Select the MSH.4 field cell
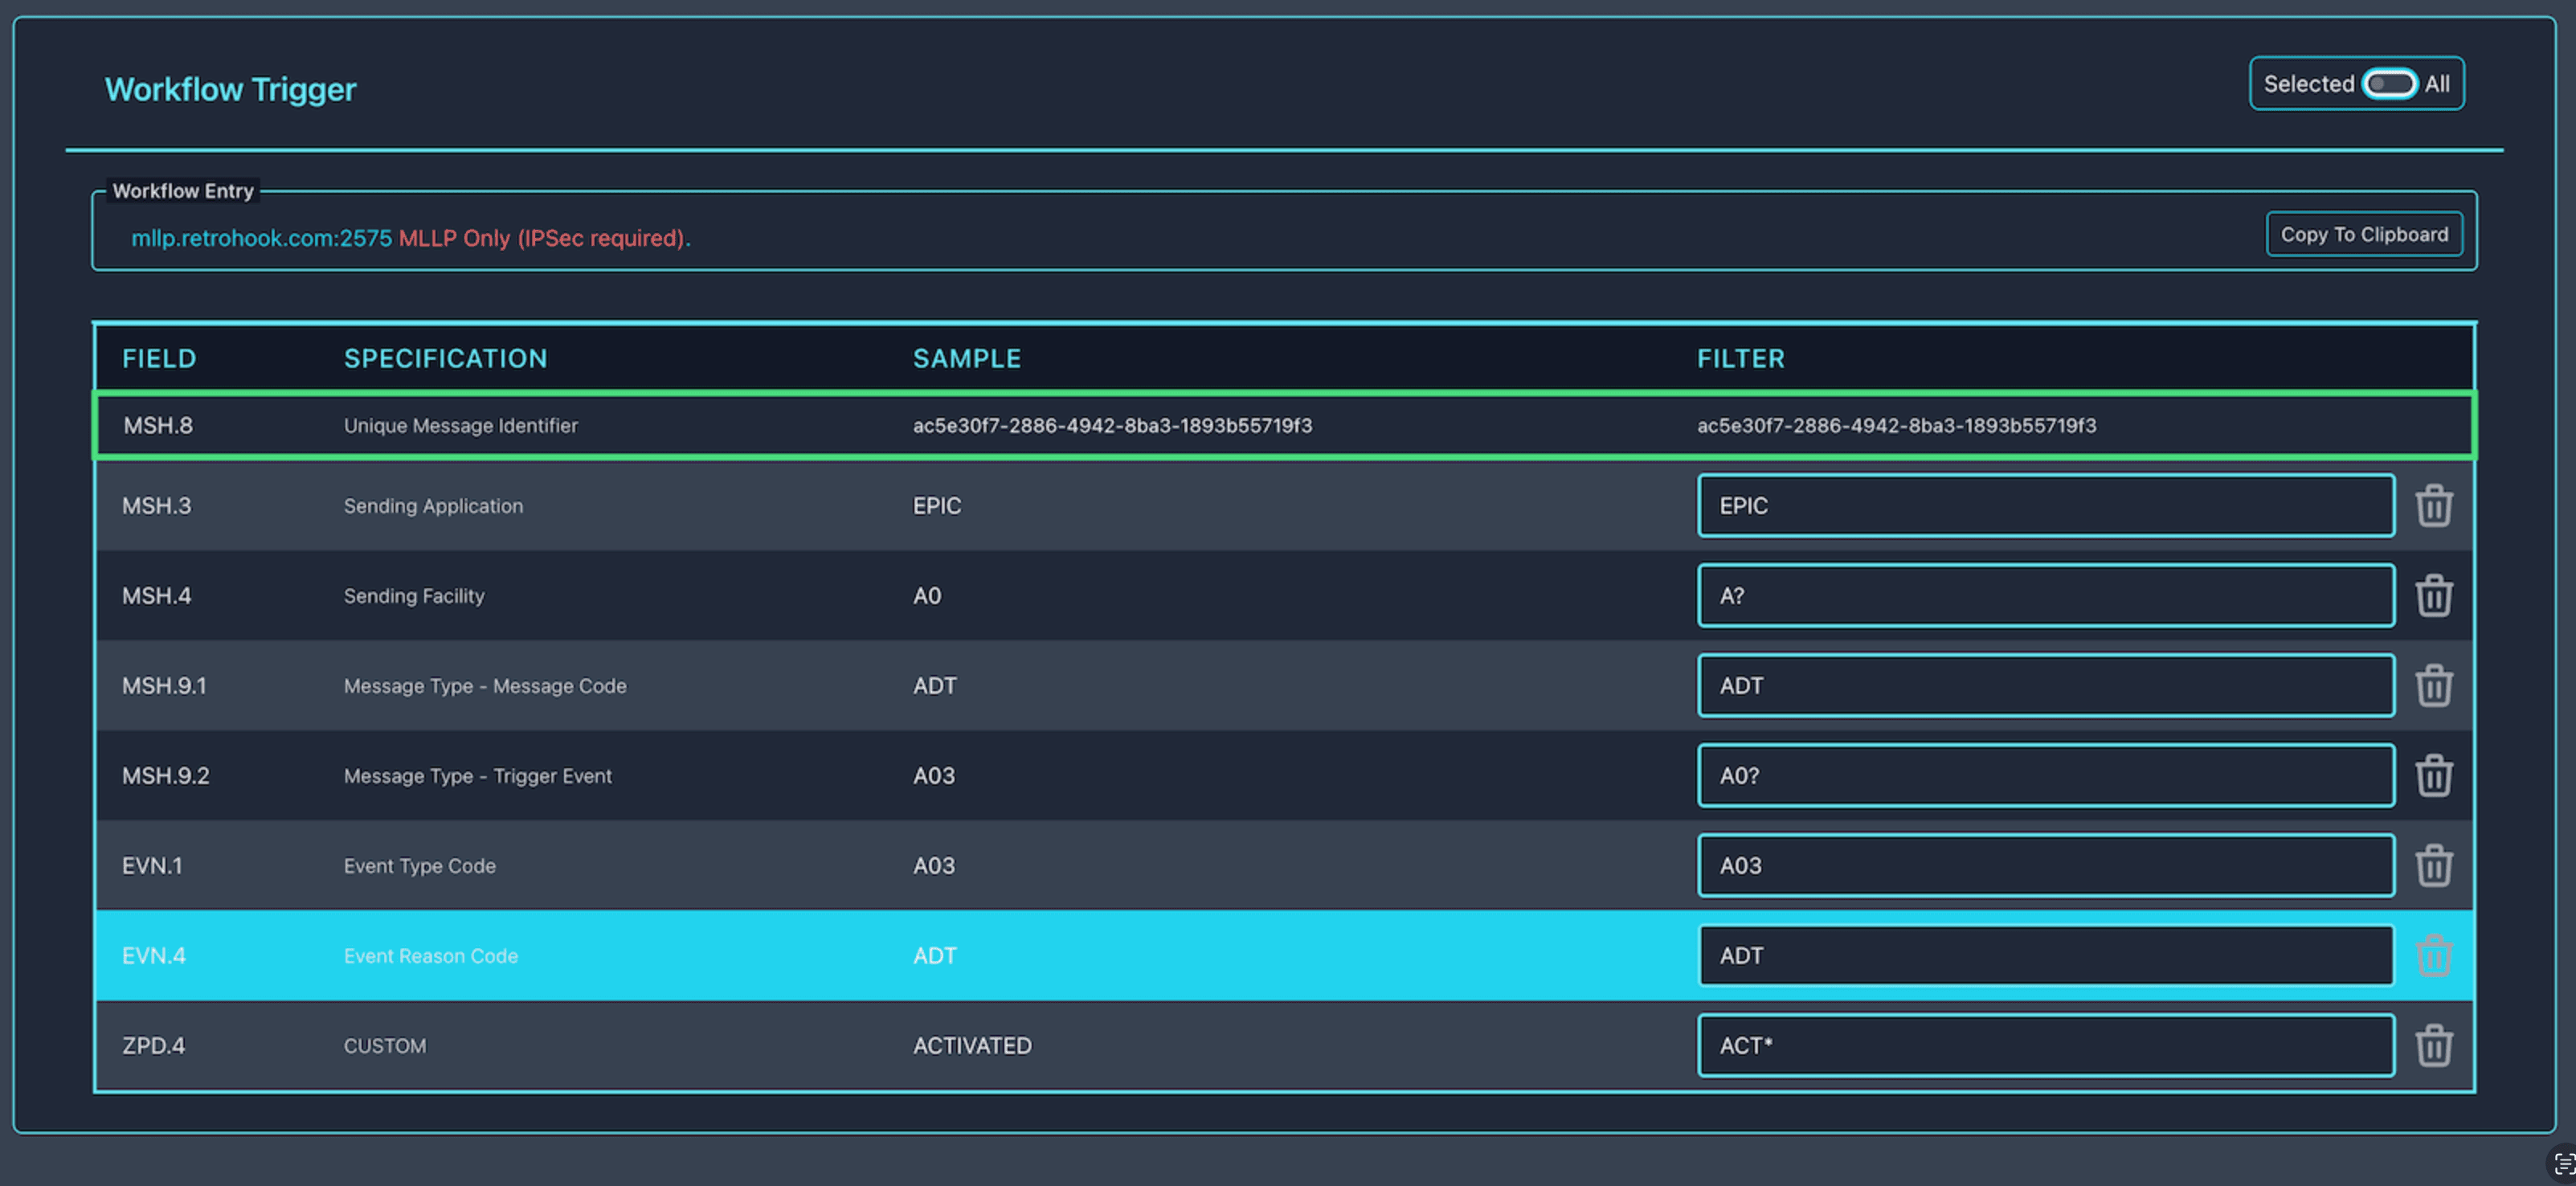 click(156, 596)
